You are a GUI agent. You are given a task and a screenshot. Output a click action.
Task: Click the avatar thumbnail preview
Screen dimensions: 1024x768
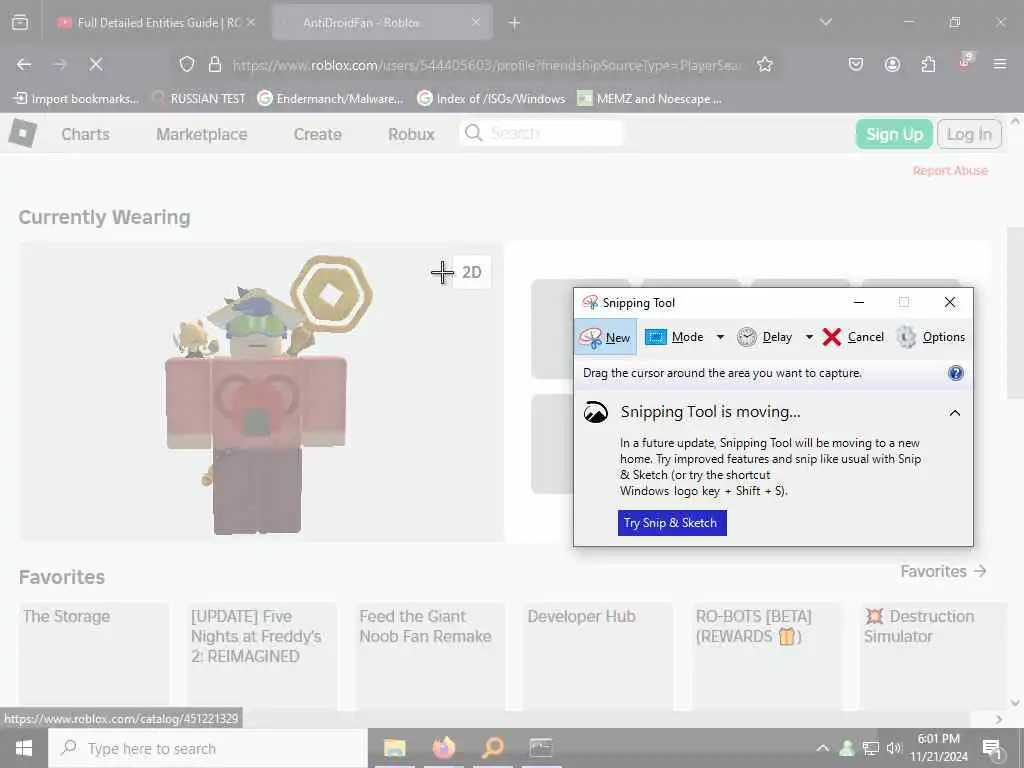[261, 392]
